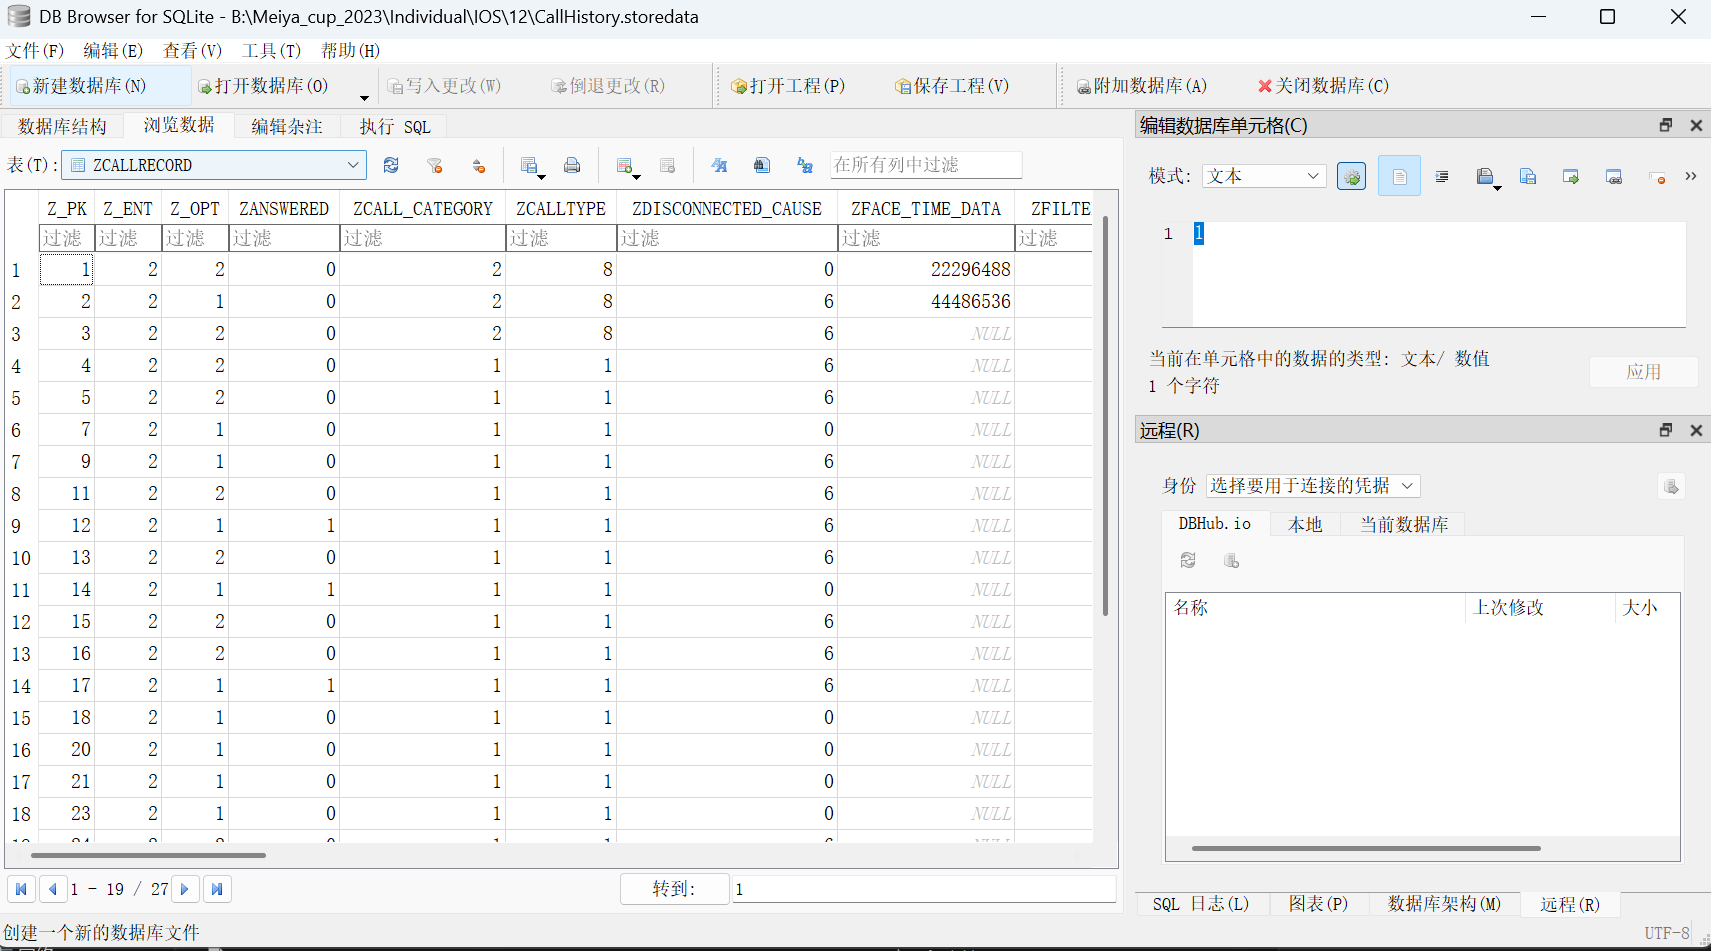Click 附加数据库(A) toolbar button
This screenshot has height=951, width=1711.
pyautogui.click(x=1142, y=86)
